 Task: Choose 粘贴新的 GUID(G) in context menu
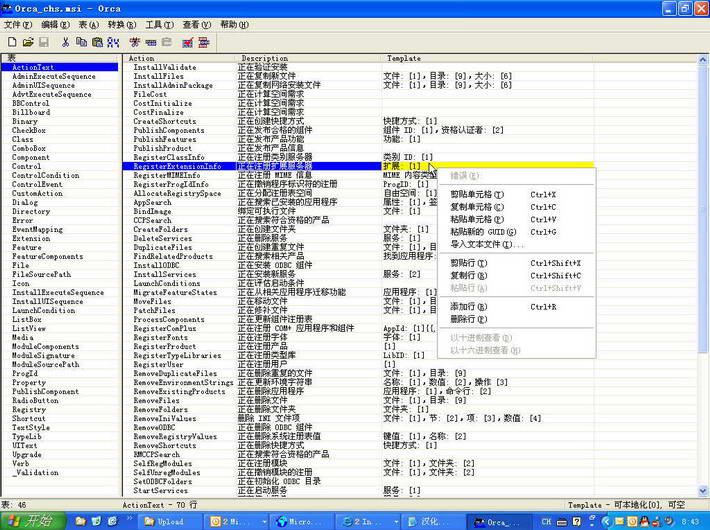(x=516, y=232)
